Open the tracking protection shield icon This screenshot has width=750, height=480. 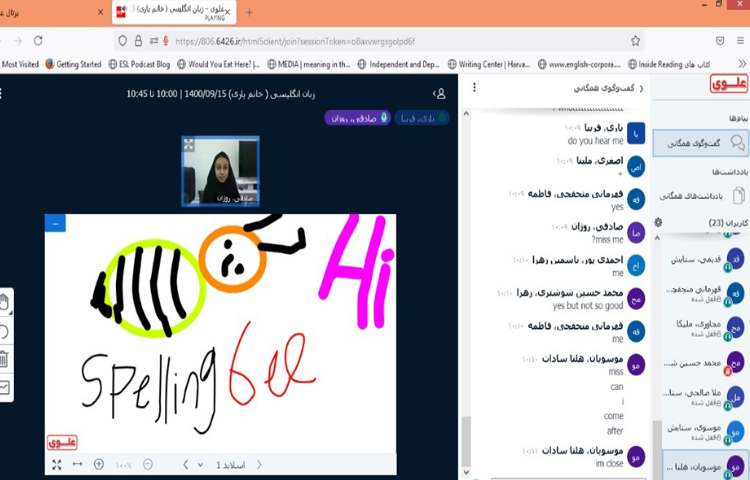pyautogui.click(x=122, y=41)
